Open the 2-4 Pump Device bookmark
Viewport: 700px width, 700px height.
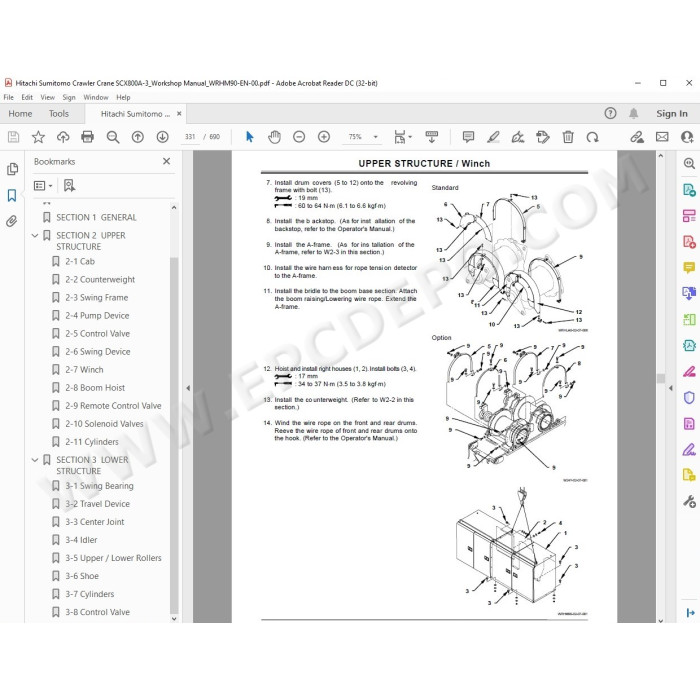pos(97,316)
